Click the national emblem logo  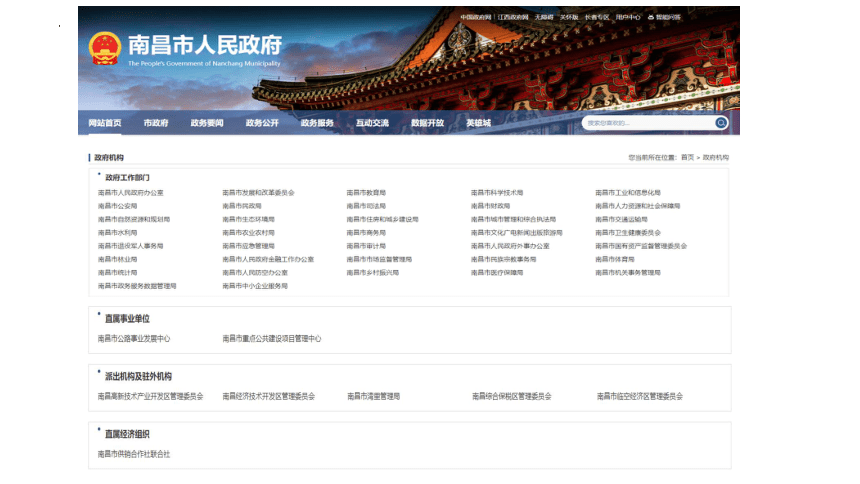click(x=105, y=49)
